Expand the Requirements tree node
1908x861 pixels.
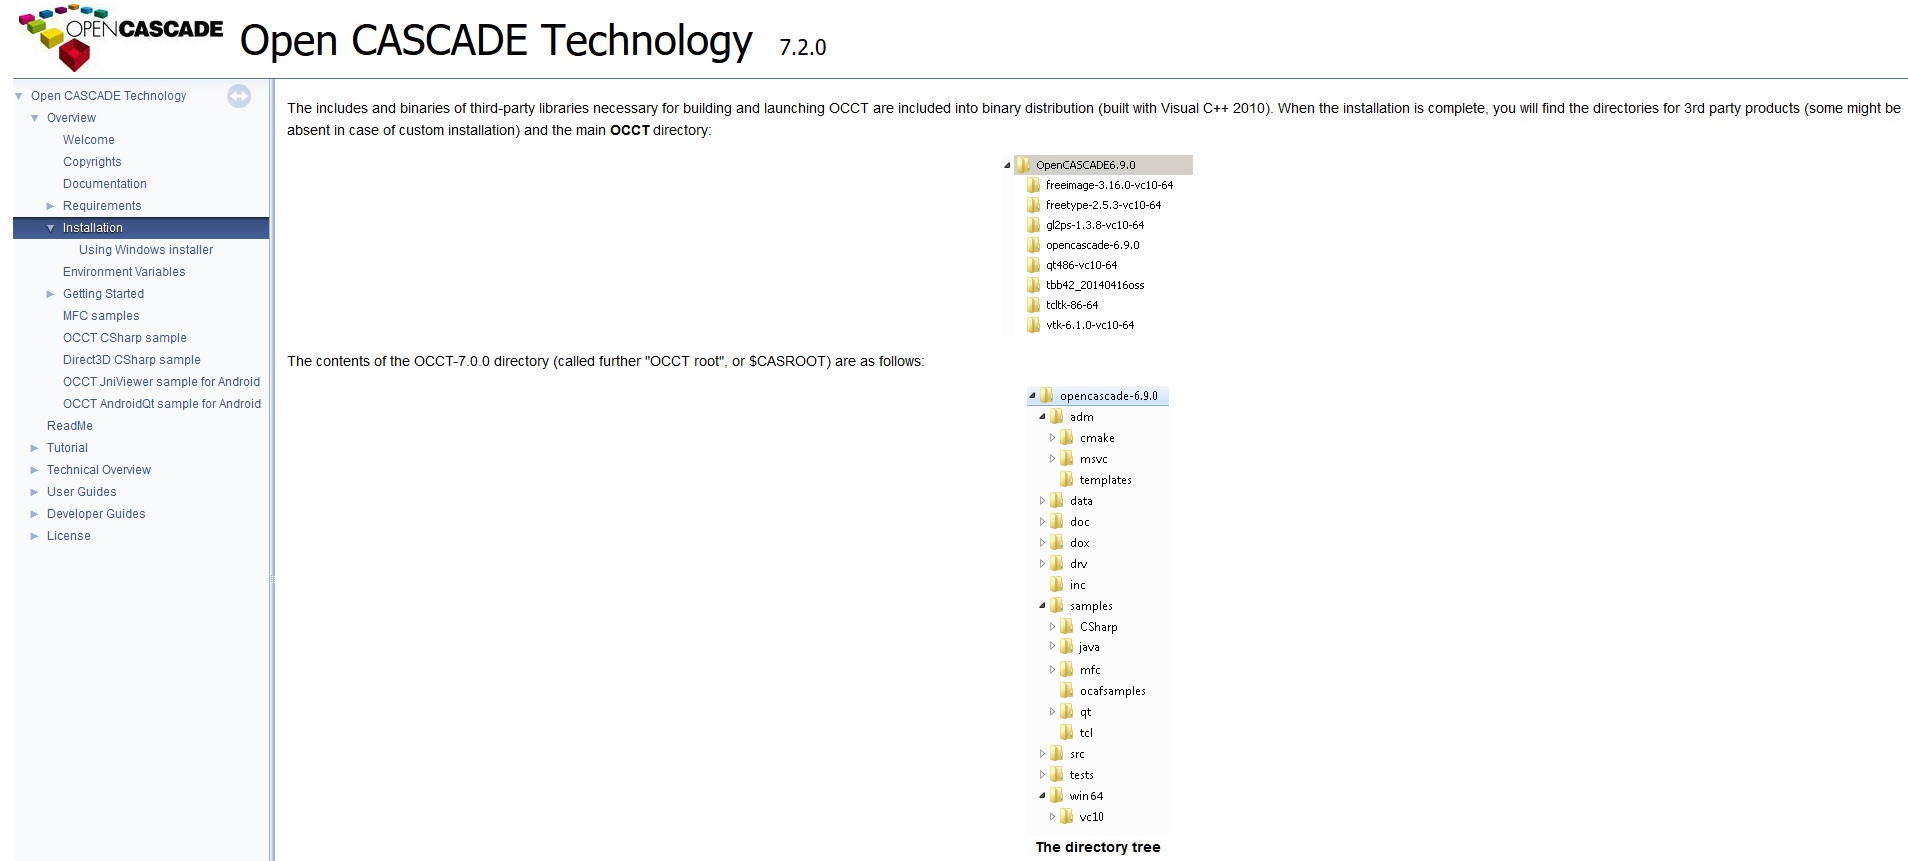click(51, 206)
